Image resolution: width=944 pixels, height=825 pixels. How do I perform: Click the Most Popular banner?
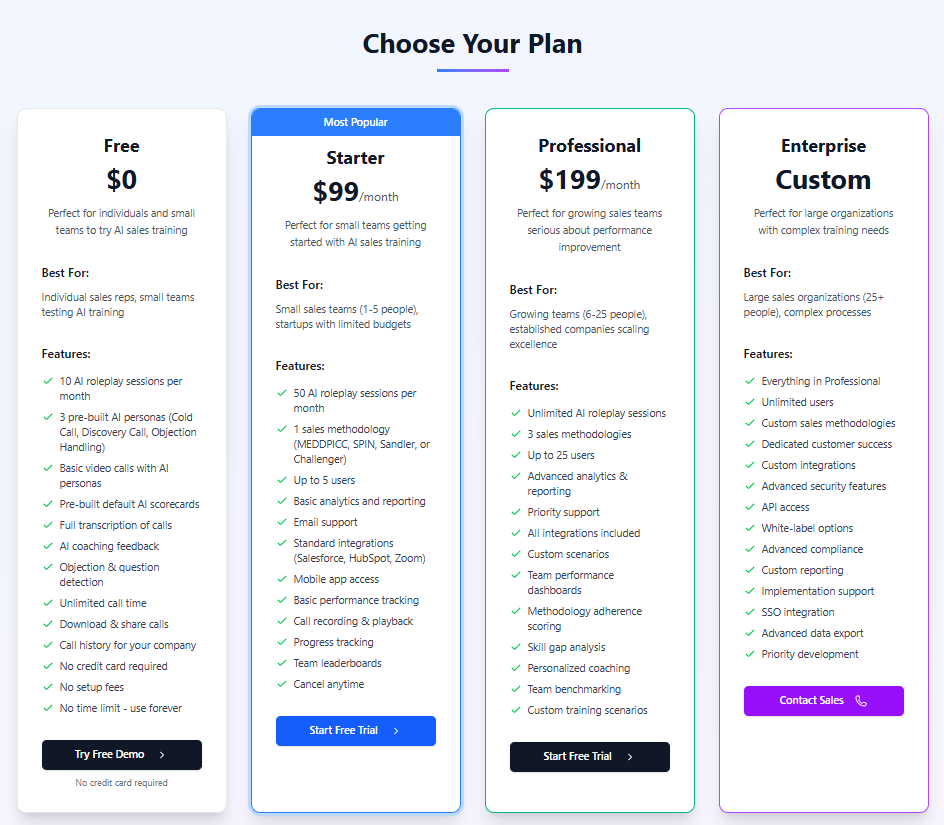tap(355, 122)
